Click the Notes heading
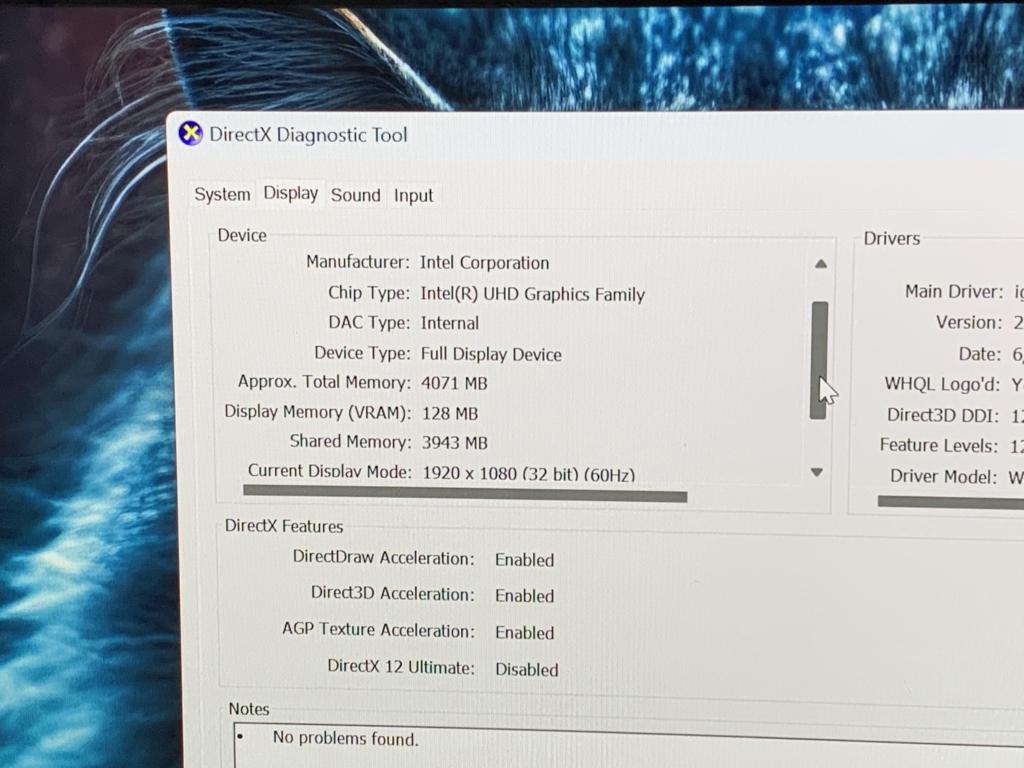 tap(249, 709)
